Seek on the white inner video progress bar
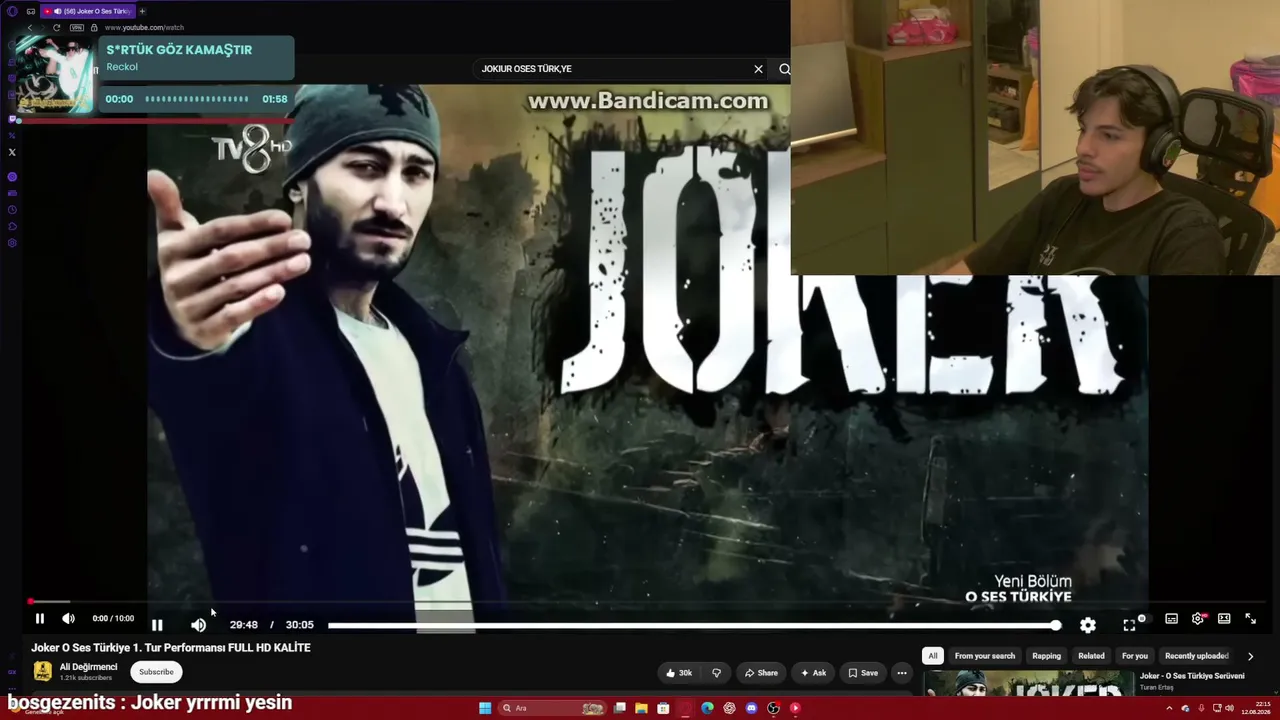Image resolution: width=1280 pixels, height=720 pixels. tap(692, 625)
